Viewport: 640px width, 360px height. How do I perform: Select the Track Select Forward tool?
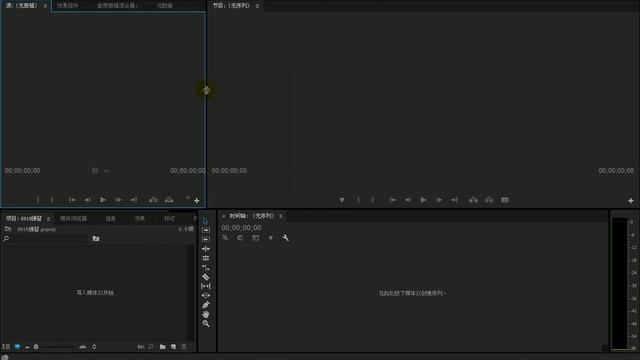pyautogui.click(x=206, y=230)
